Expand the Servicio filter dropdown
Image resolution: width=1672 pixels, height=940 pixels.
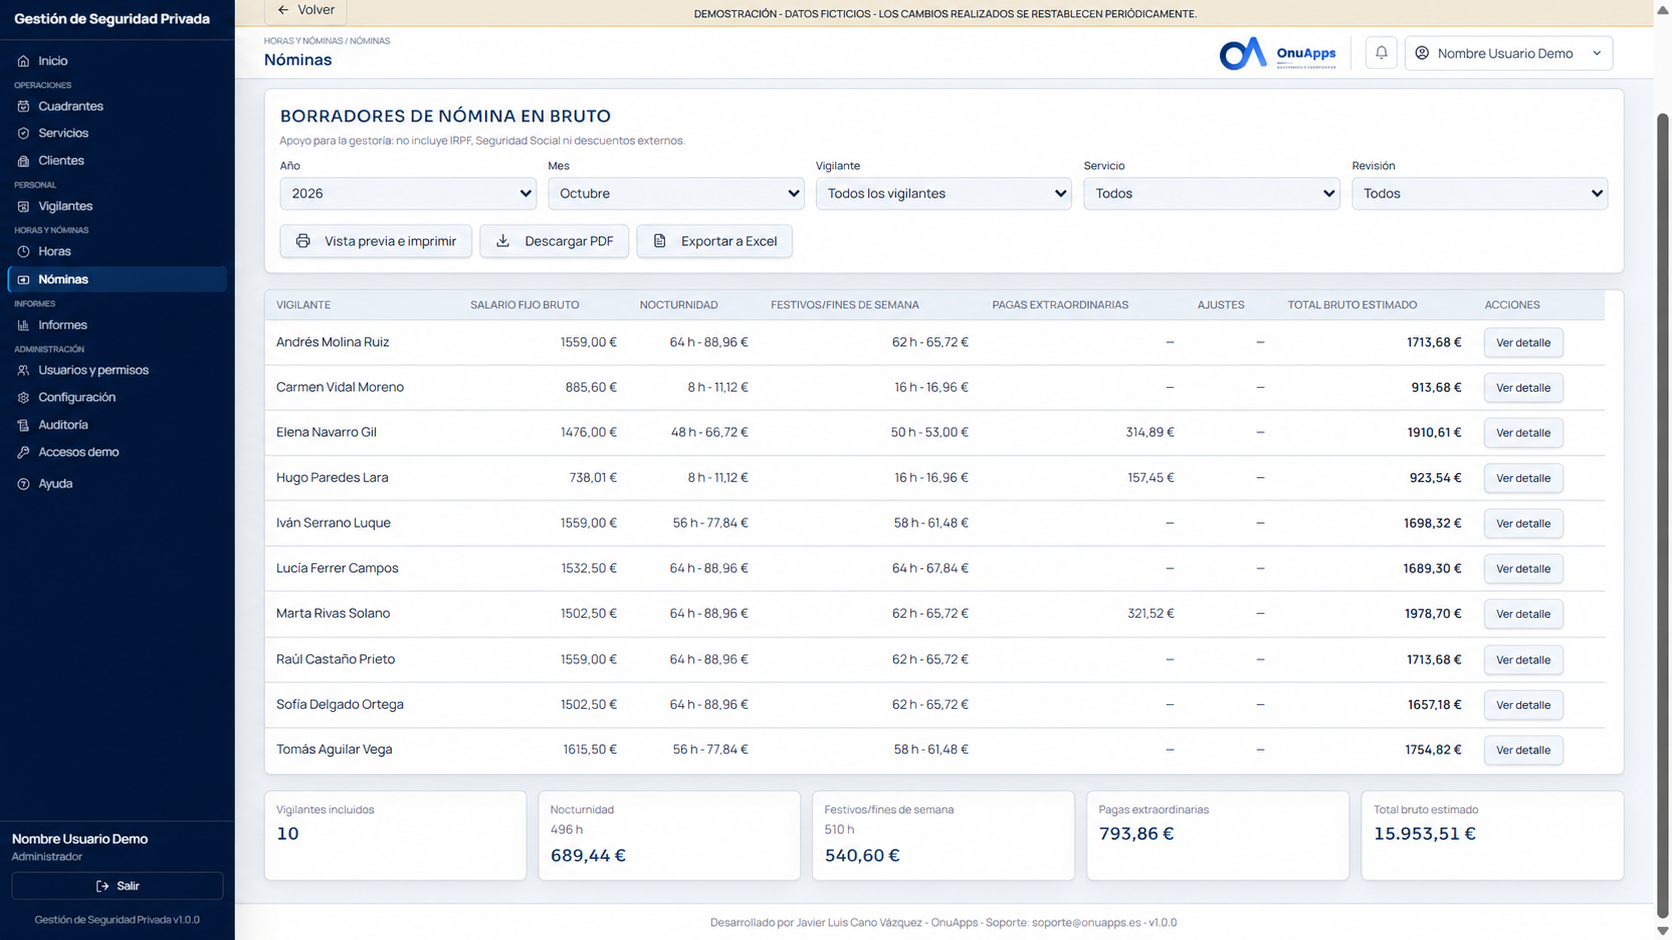click(x=1212, y=193)
